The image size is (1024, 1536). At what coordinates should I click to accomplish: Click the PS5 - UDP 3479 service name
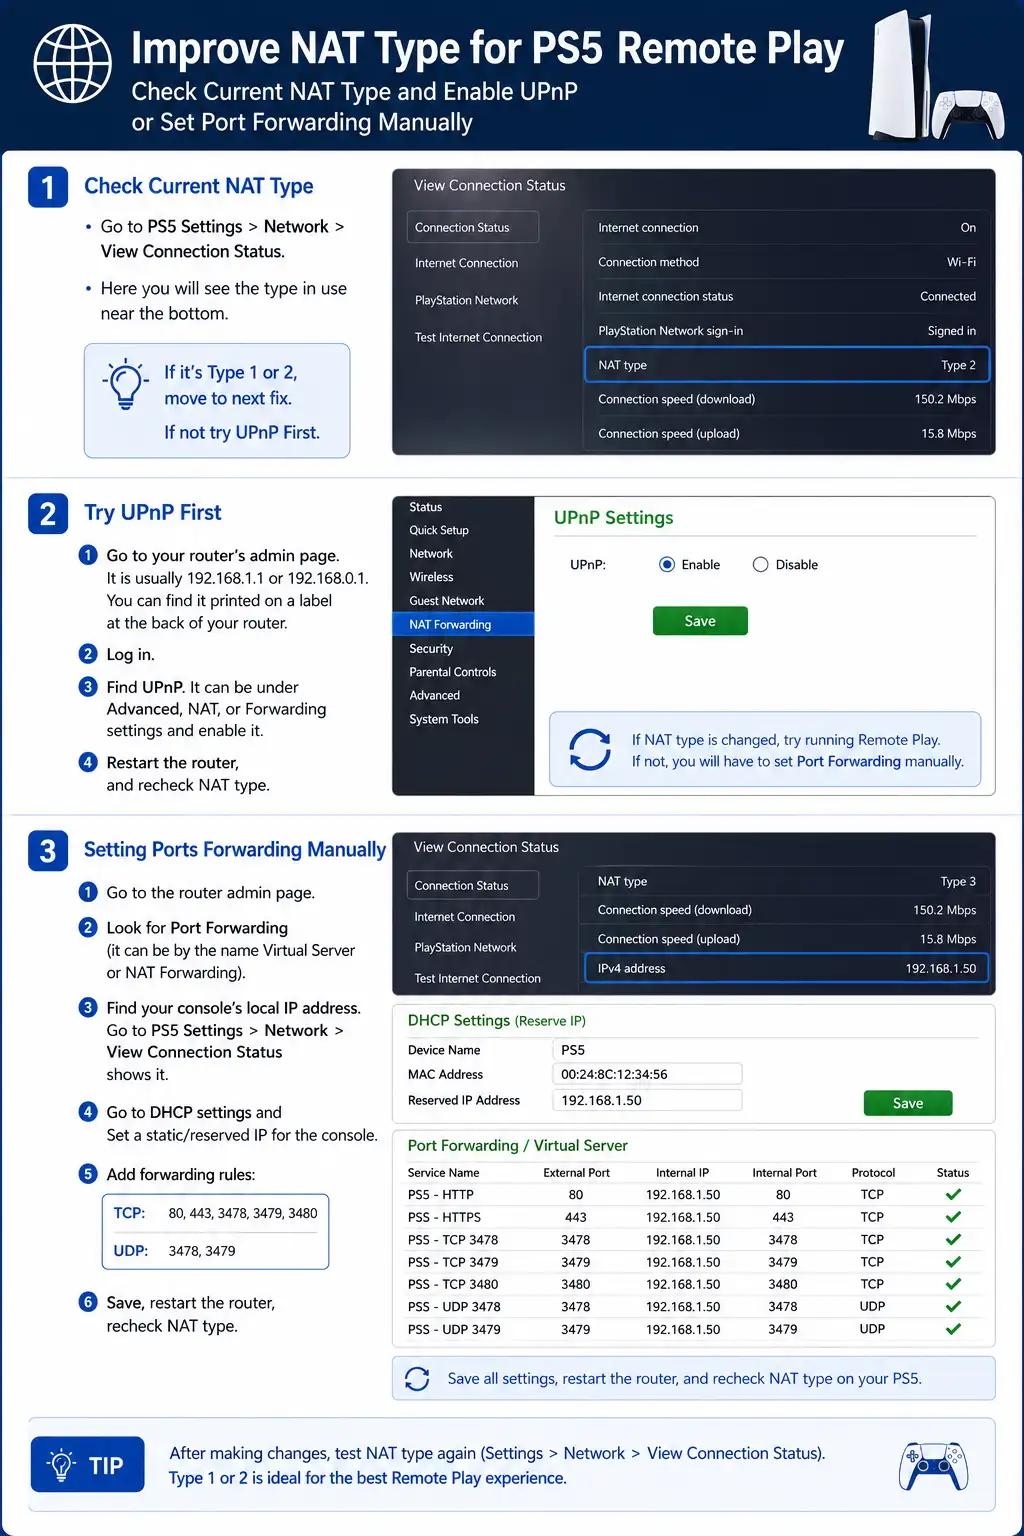coord(454,1329)
